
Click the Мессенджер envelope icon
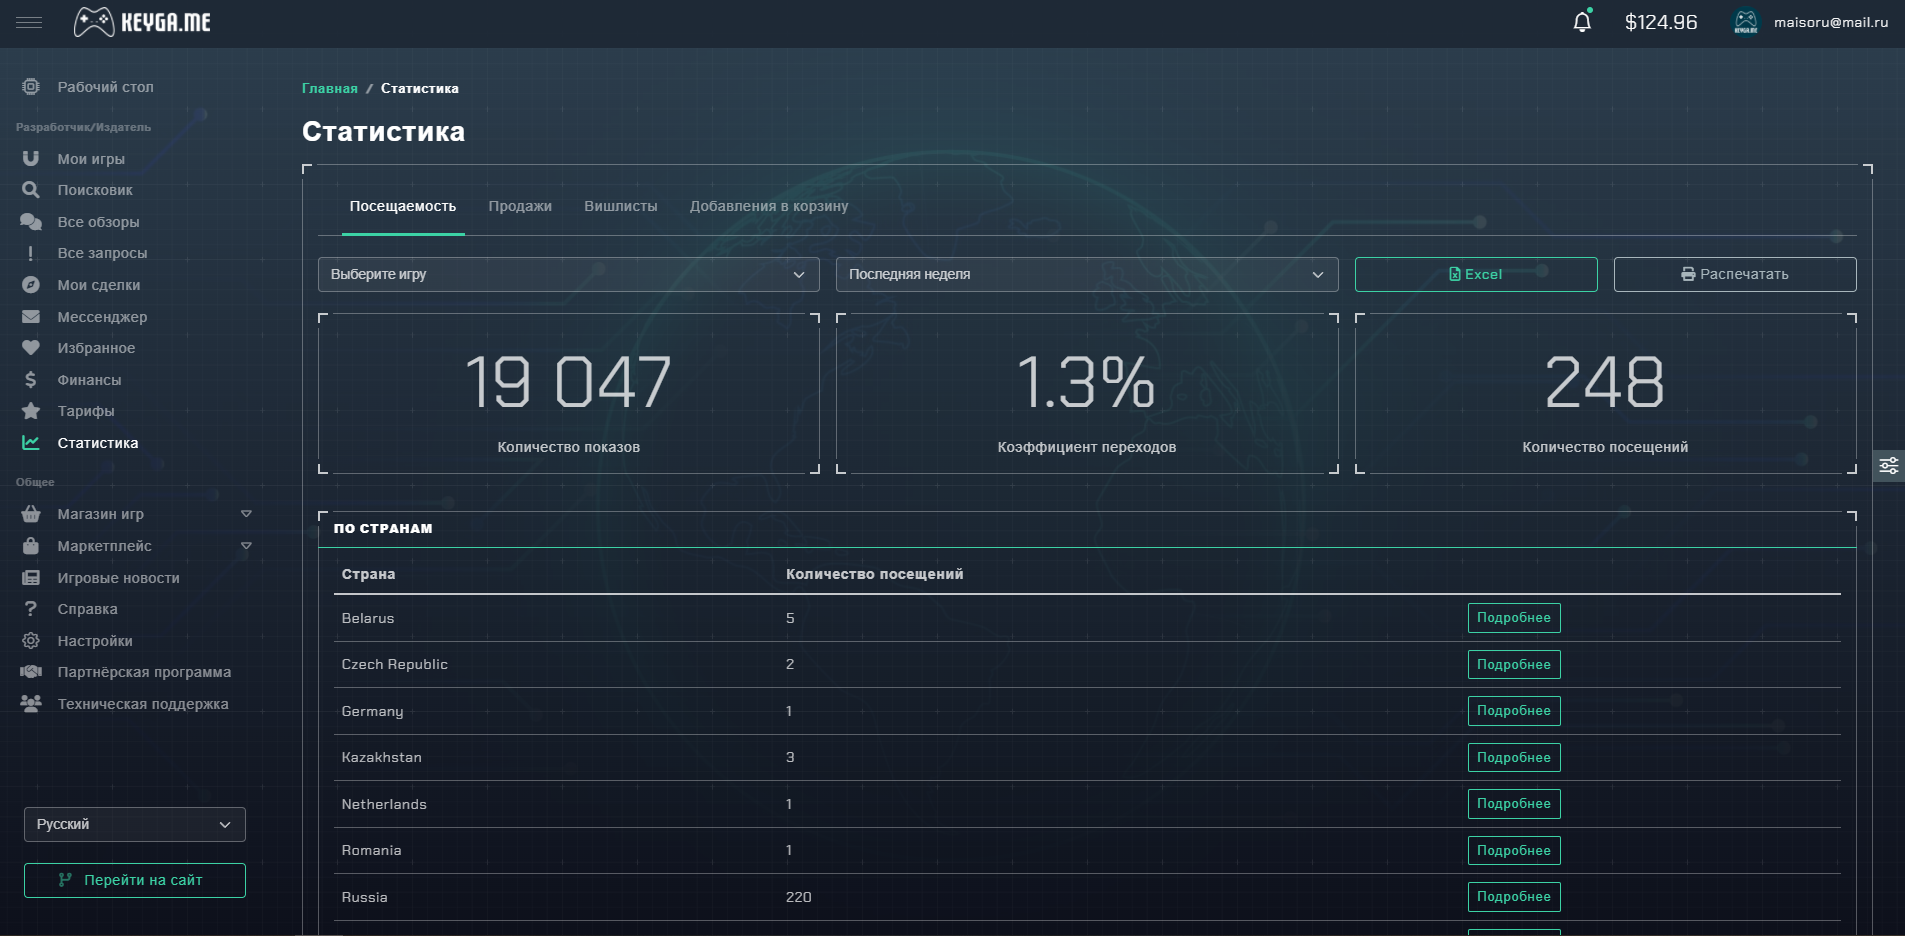[x=31, y=317]
